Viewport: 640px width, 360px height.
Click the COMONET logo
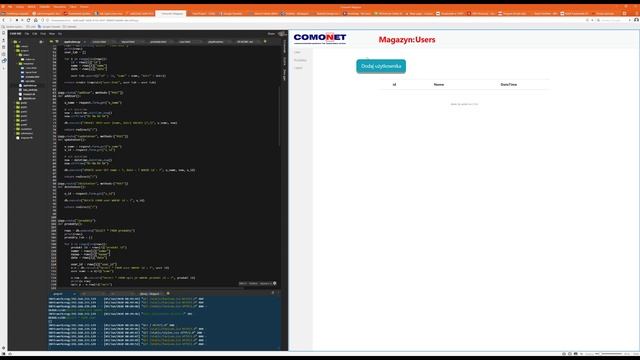(320, 38)
